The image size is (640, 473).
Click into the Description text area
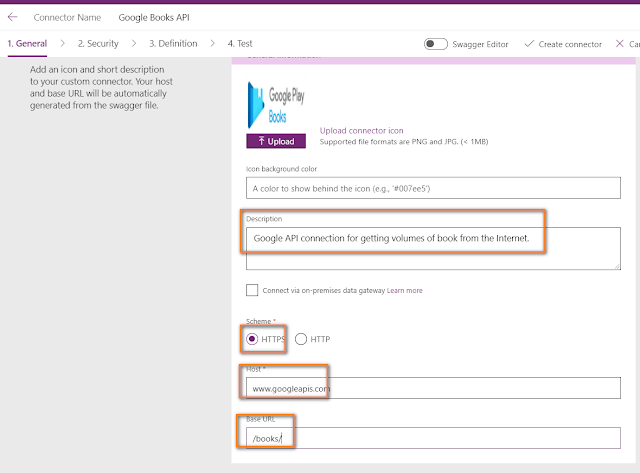click(433, 249)
